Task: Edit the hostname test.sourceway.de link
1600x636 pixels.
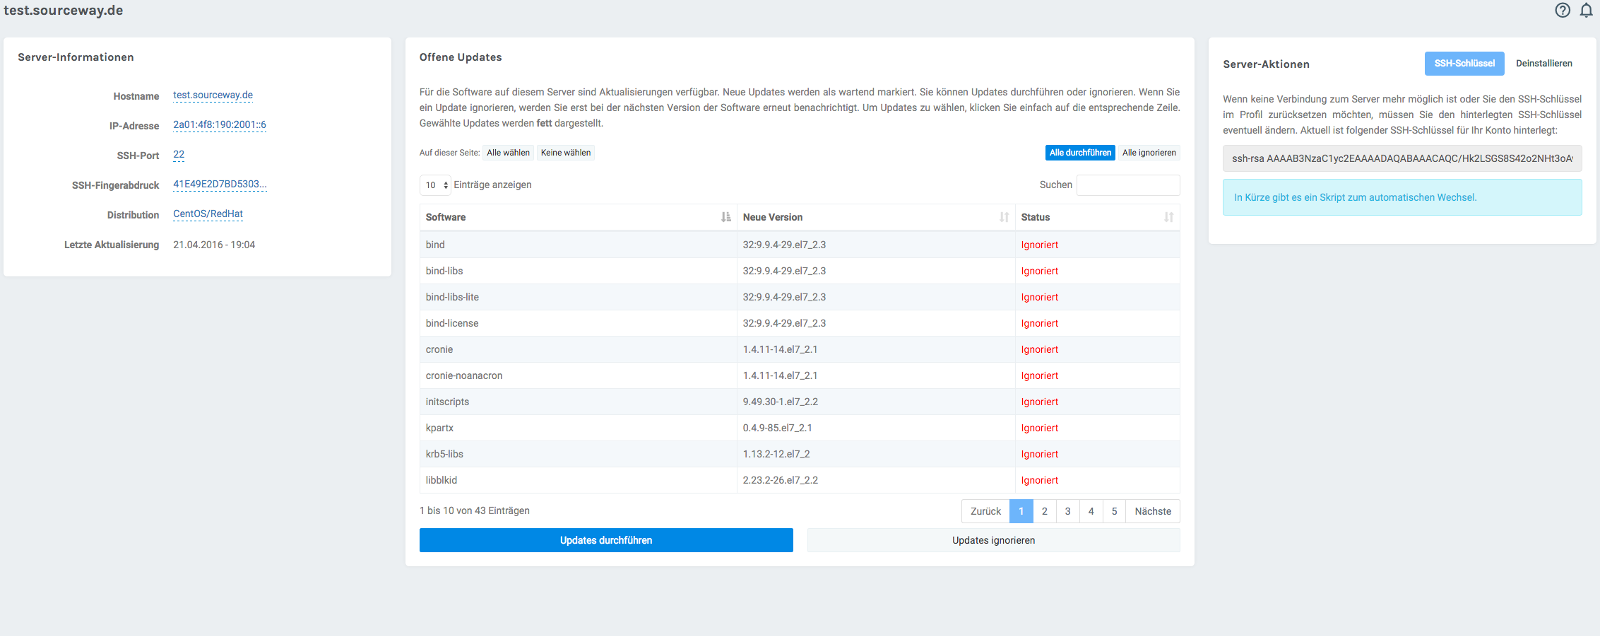Action: pos(212,96)
